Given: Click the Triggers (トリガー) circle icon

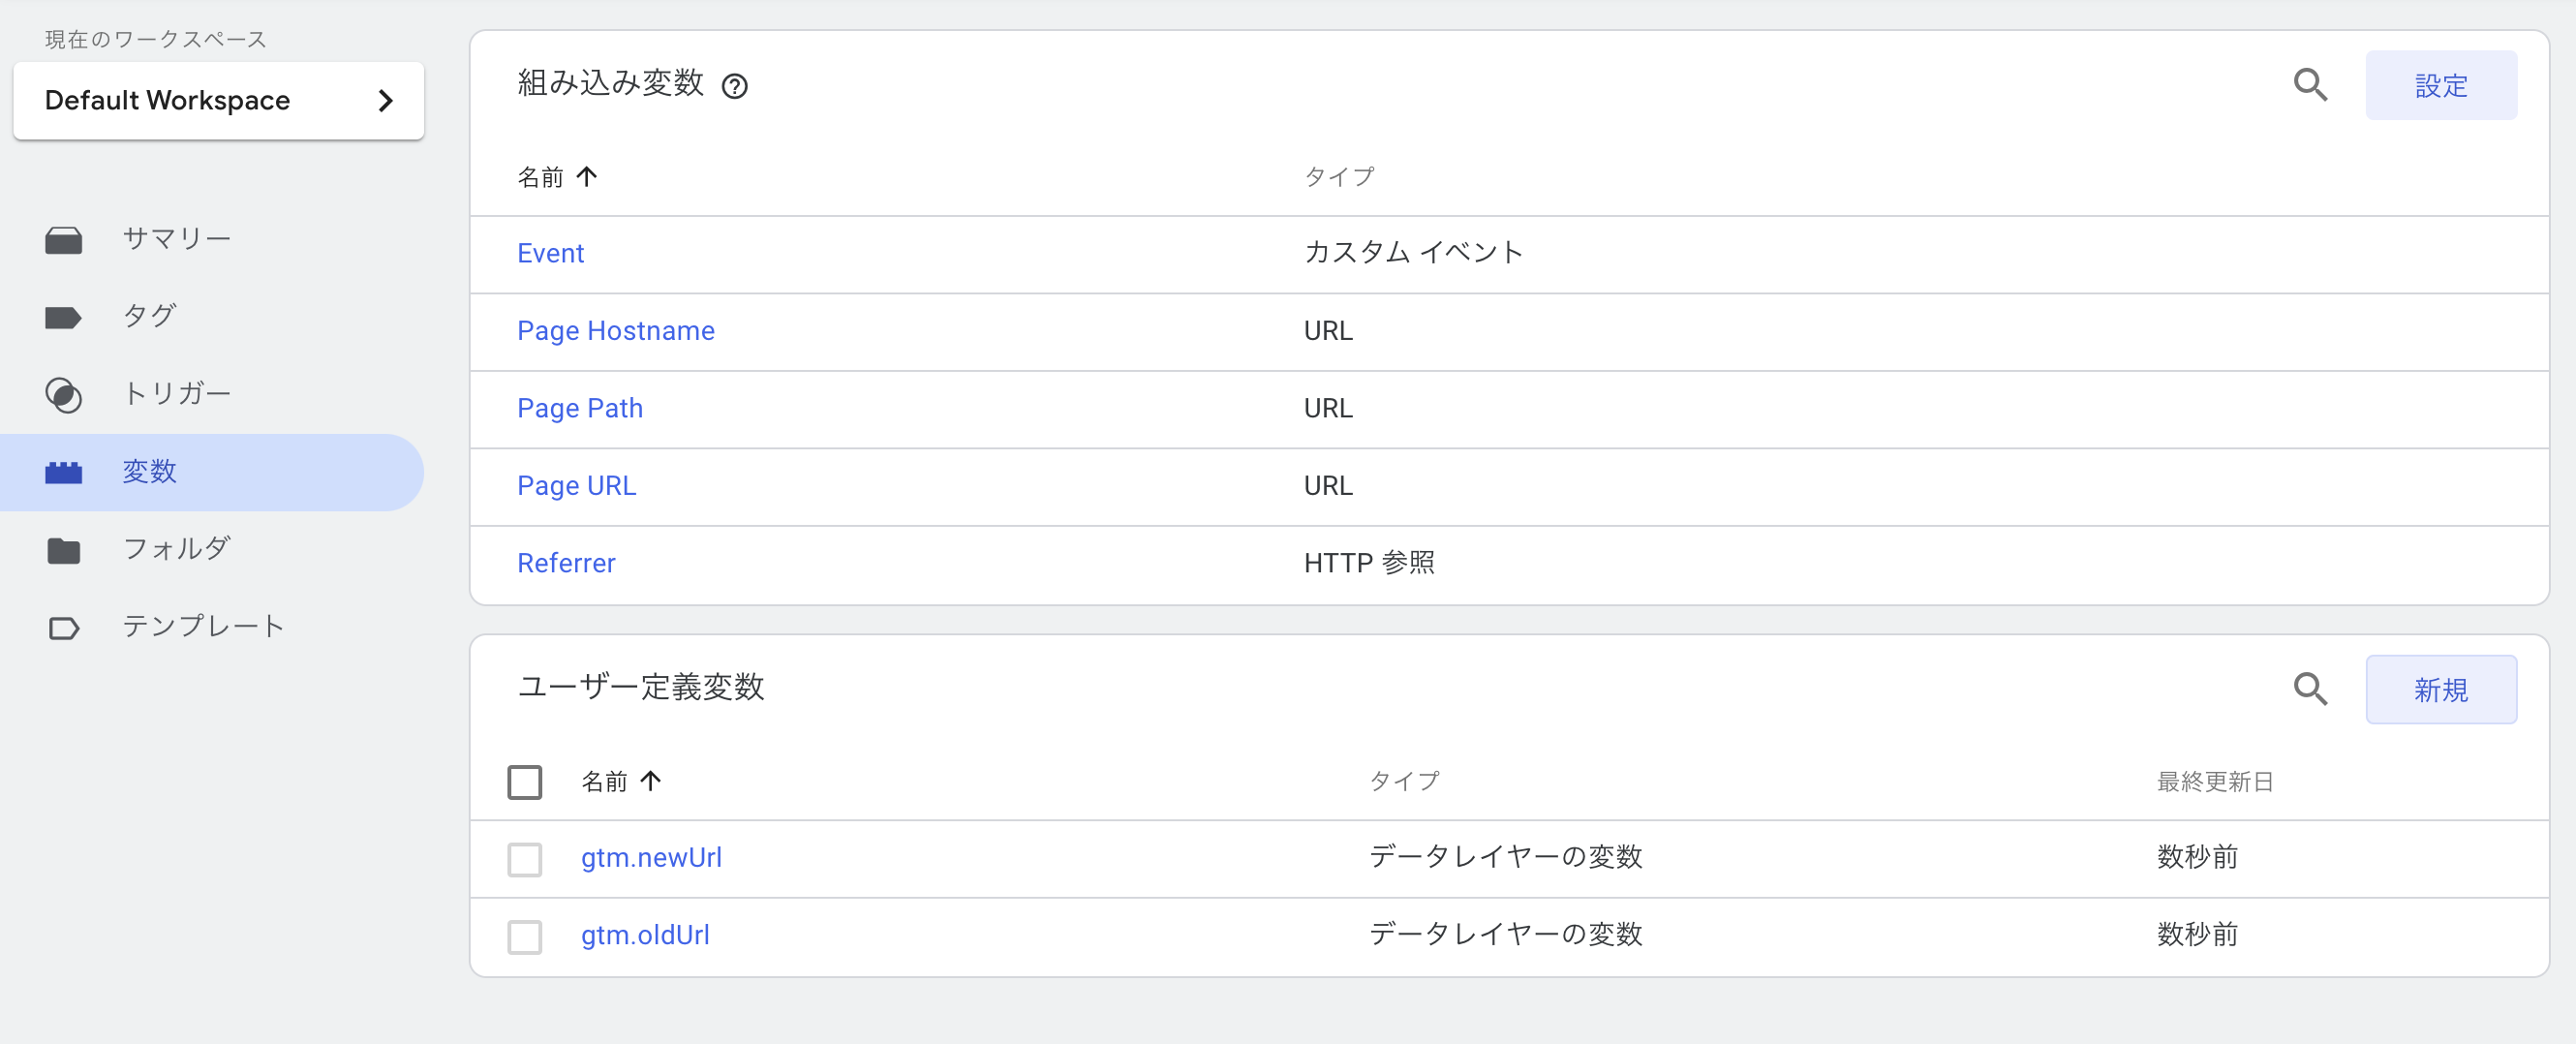Looking at the screenshot, I should pos(63,395).
